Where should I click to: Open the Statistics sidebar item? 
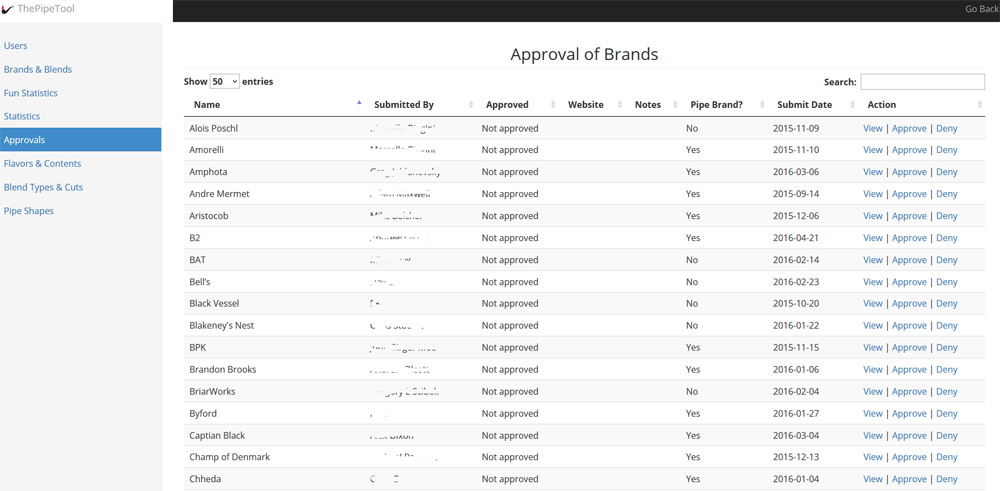[22, 116]
